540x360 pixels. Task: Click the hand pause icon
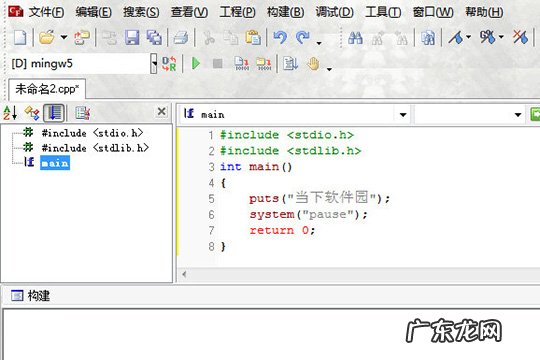[x=313, y=64]
